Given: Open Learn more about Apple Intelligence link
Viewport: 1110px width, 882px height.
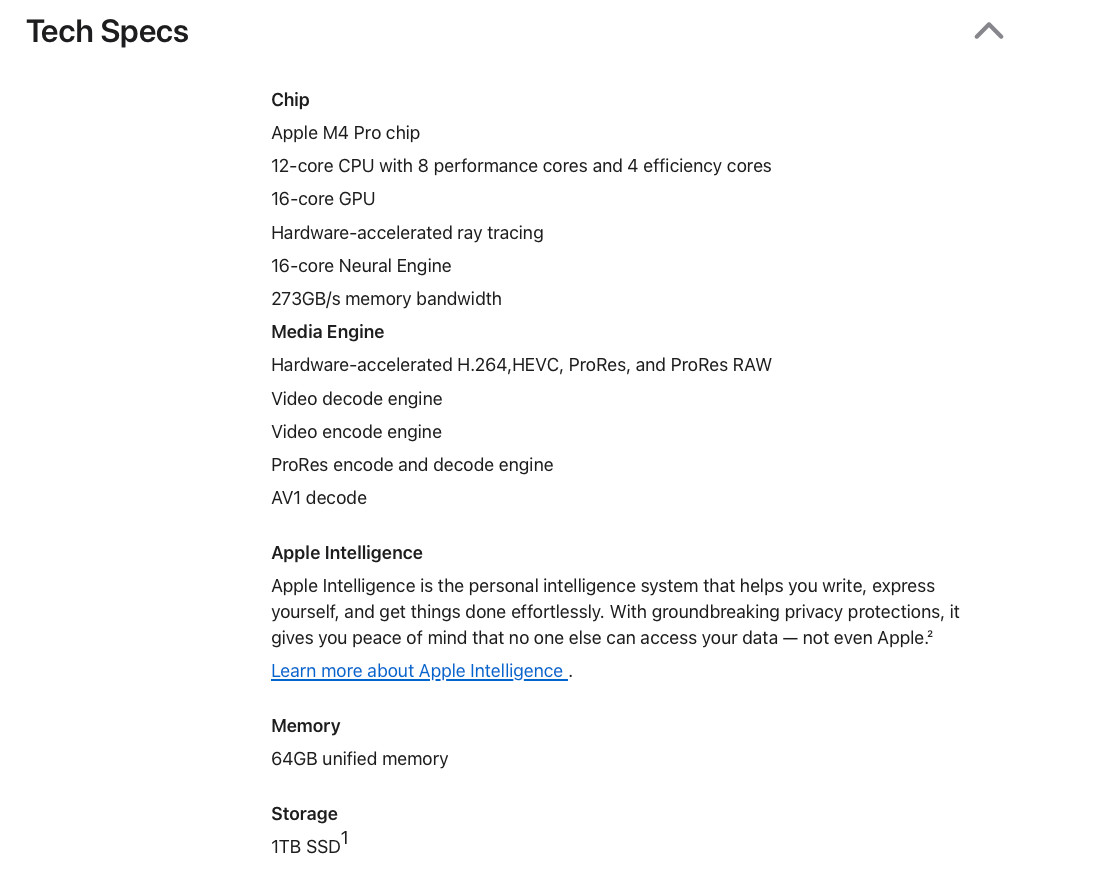Looking at the screenshot, I should (x=419, y=671).
